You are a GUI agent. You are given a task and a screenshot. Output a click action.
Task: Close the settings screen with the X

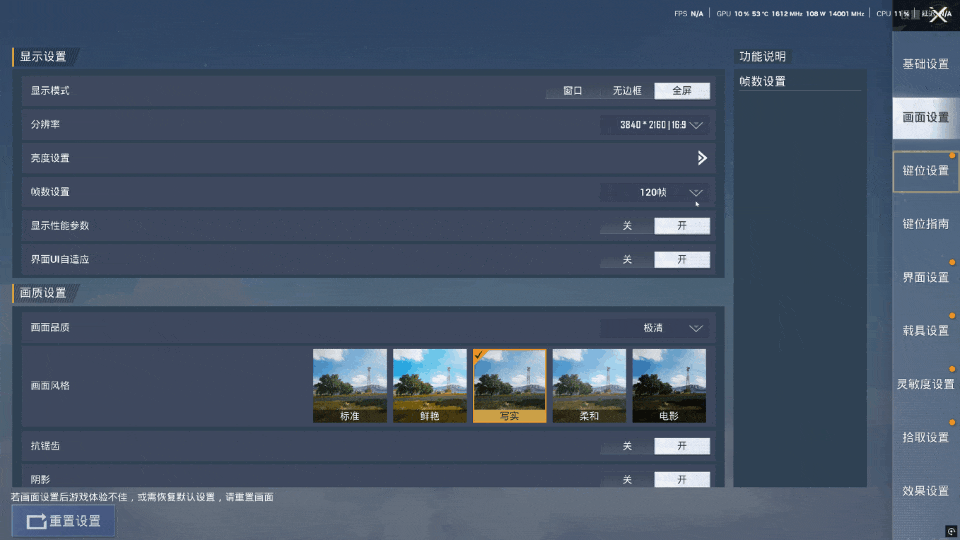coord(938,14)
